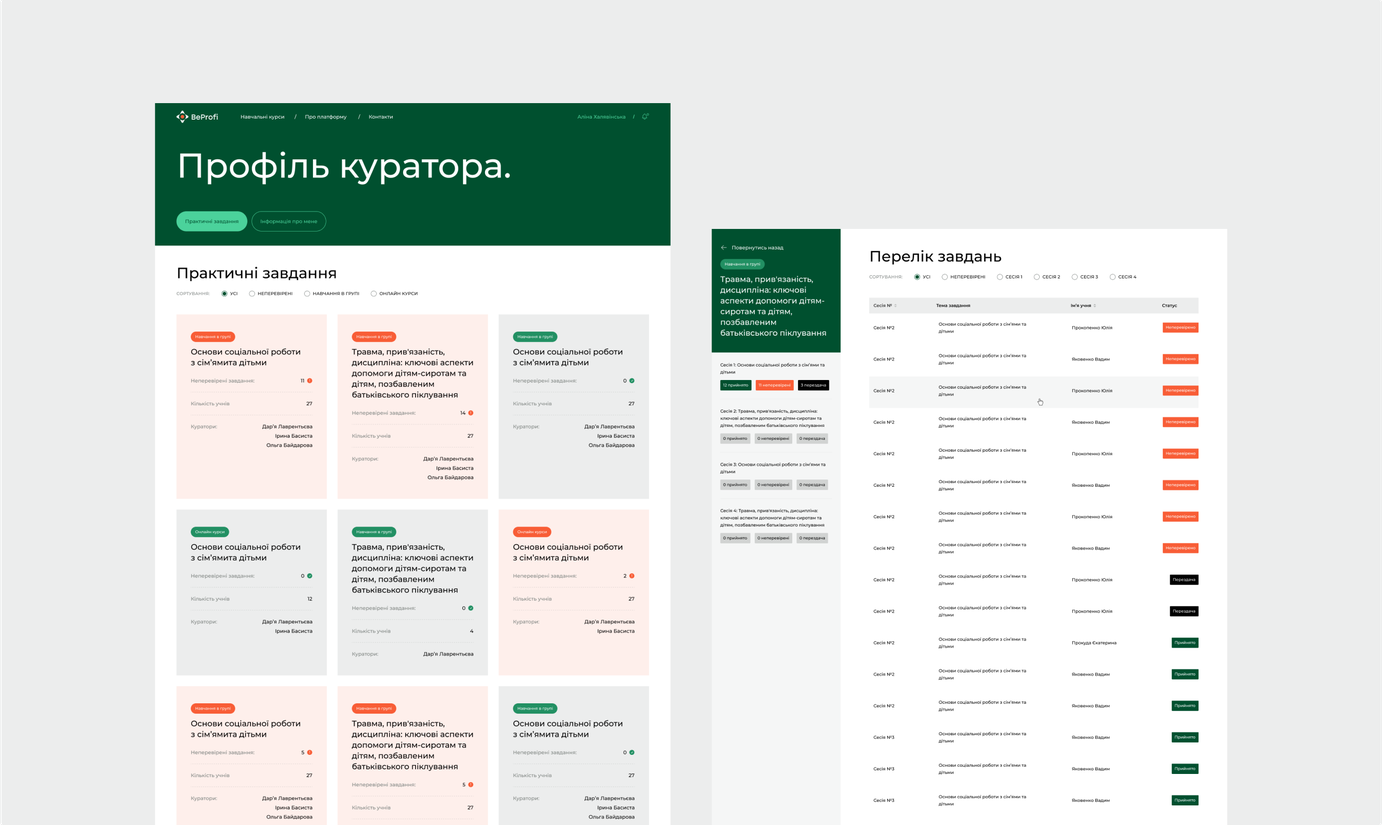This screenshot has width=1382, height=825.
Task: Click the 11 неперевірені button under Сесія 1
Action: click(774, 385)
